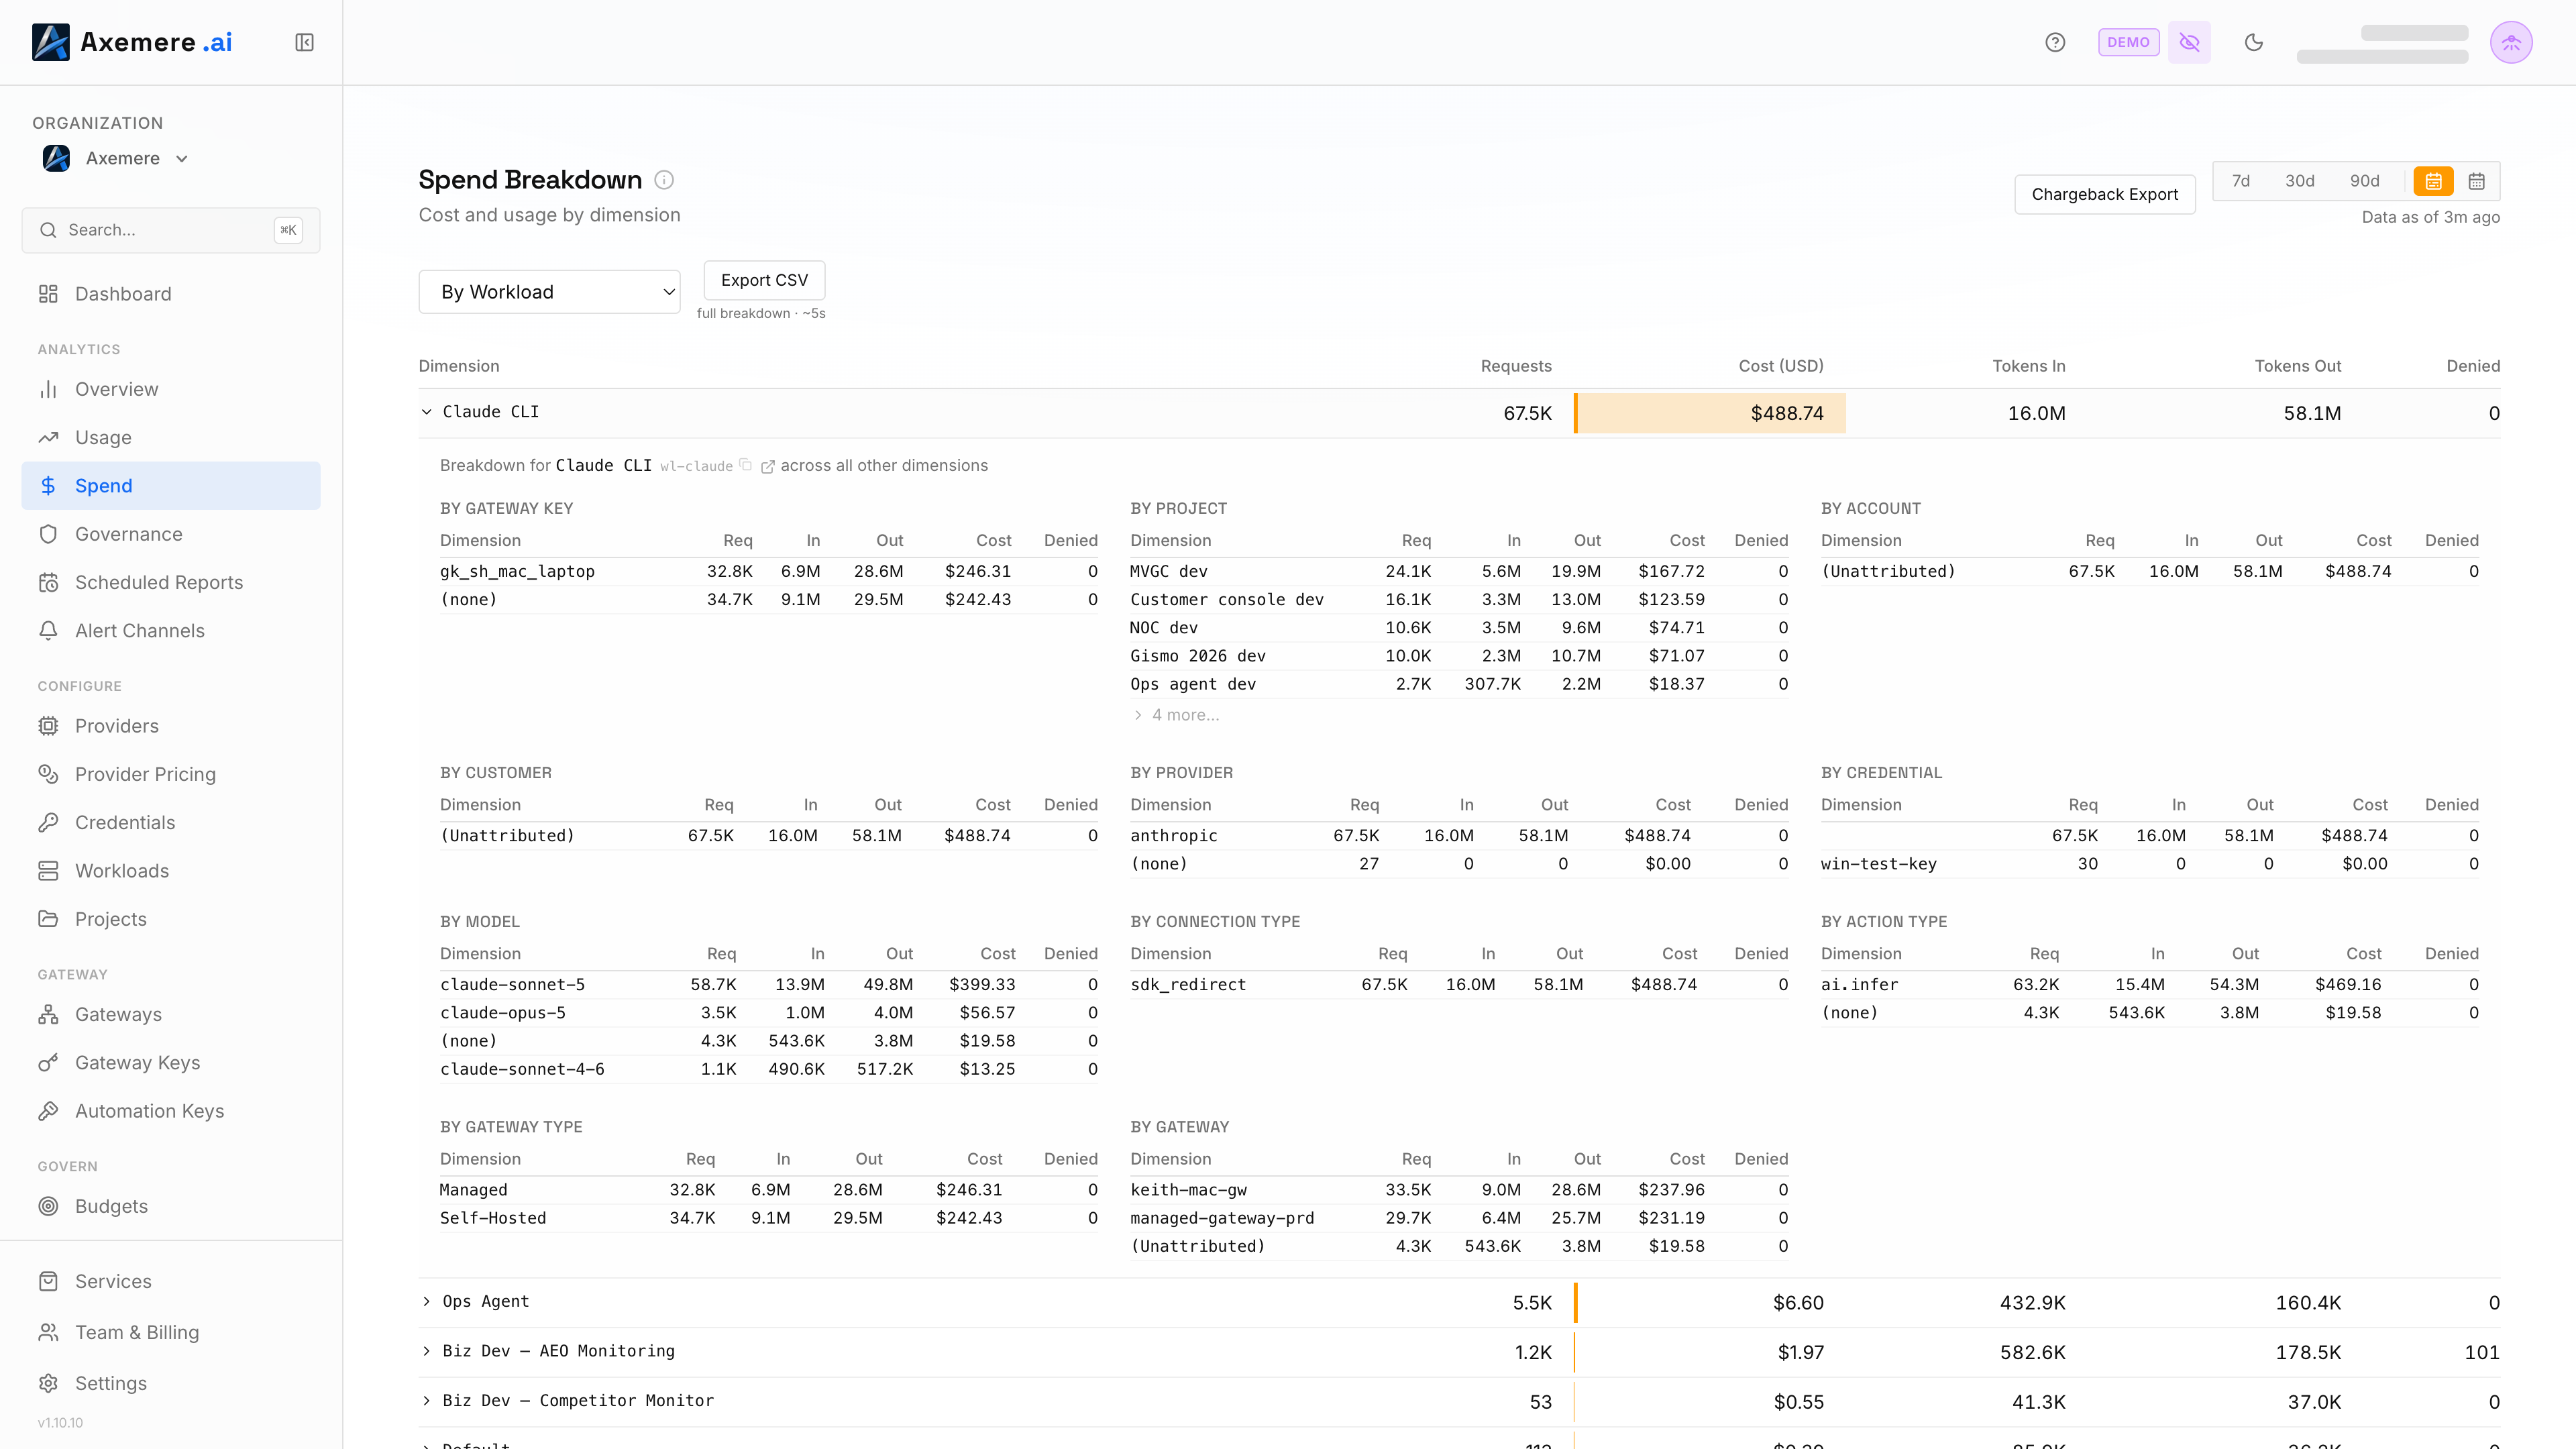Viewport: 2576px width, 1449px height.
Task: Click the Credentials key icon
Action: [x=48, y=822]
